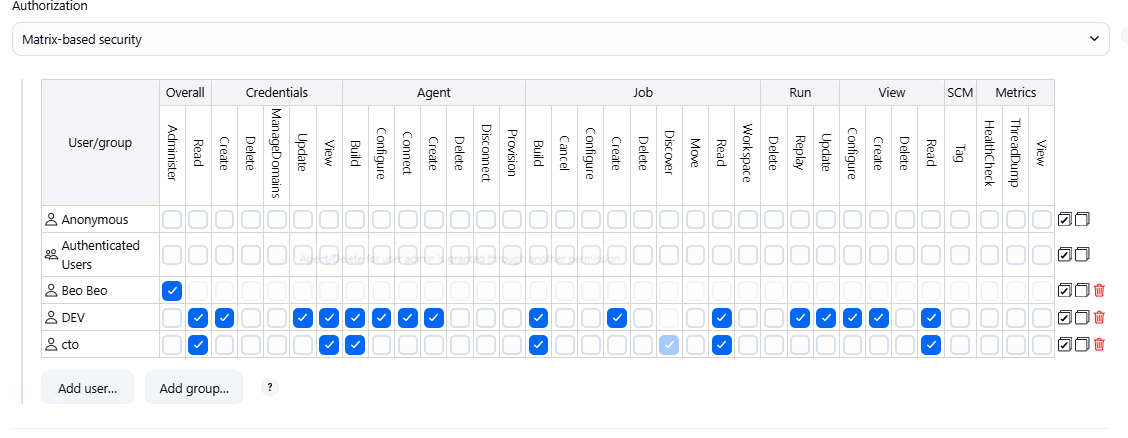Disable Credentials Create for DEV
The image size is (1128, 438).
[x=224, y=318]
